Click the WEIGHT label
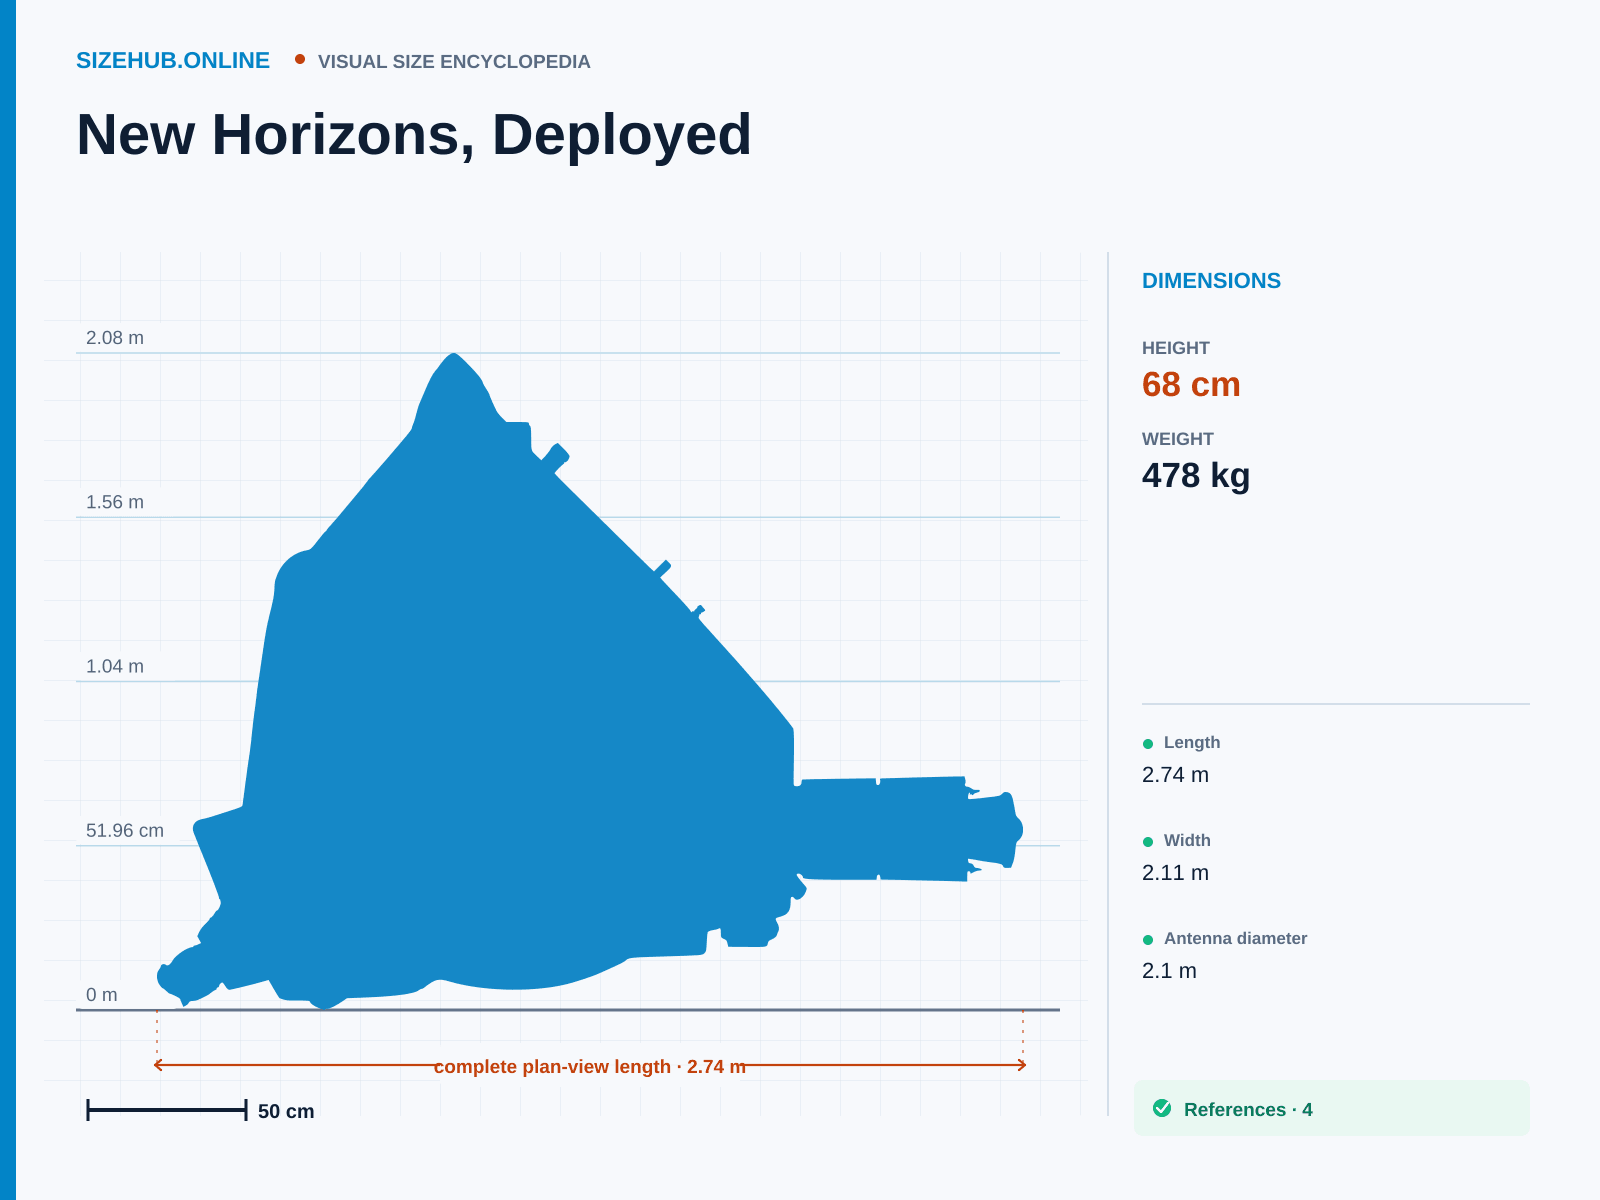Viewport: 1600px width, 1200px height. tap(1178, 439)
